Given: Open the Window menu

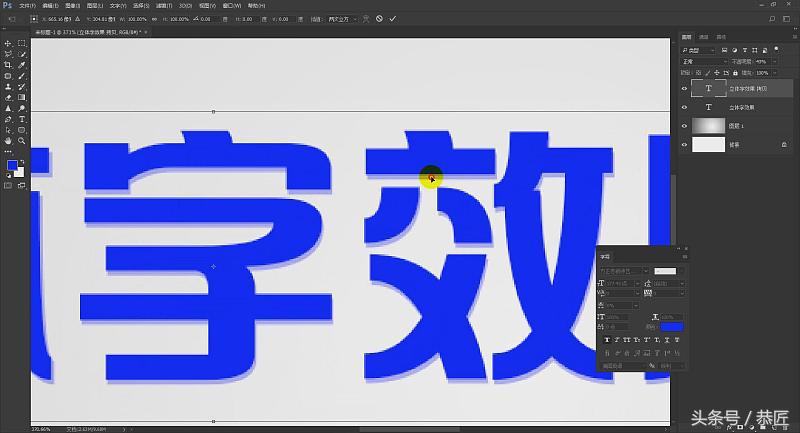Looking at the screenshot, I should (232, 6).
